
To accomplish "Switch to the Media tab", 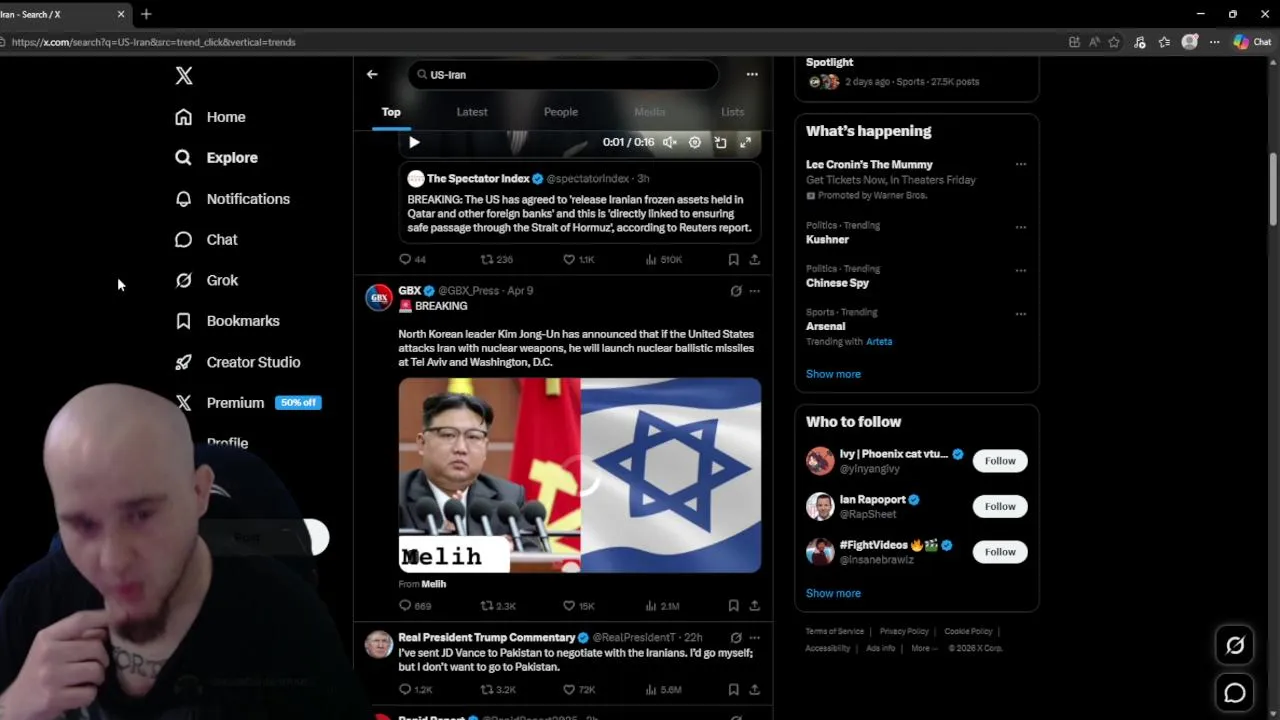I will 649,112.
